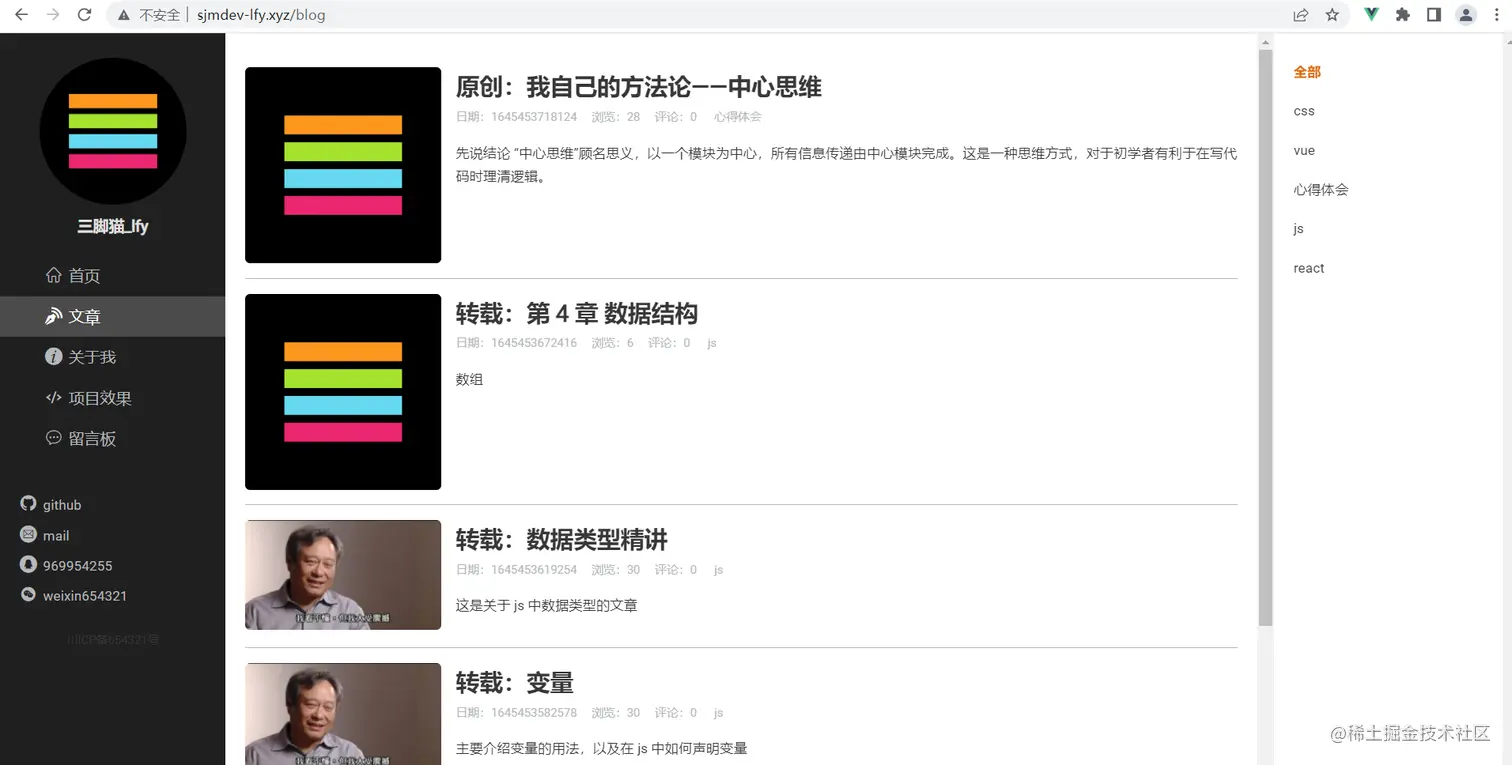Click the mail envelope icon
Screen dimensions: 1512x765
pos(28,535)
